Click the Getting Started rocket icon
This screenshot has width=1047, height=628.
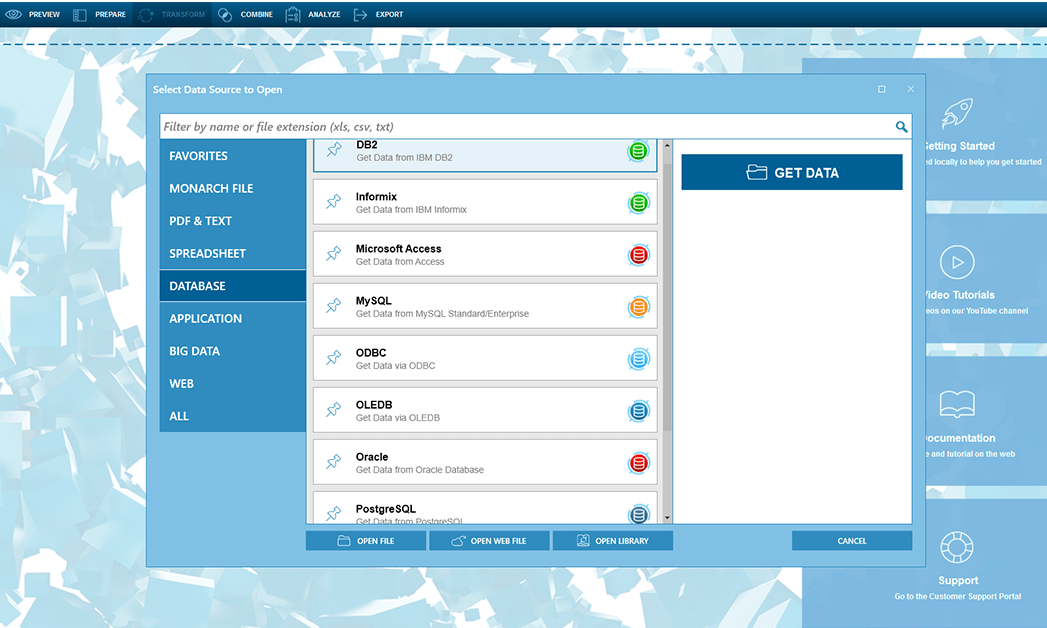pyautogui.click(x=957, y=113)
